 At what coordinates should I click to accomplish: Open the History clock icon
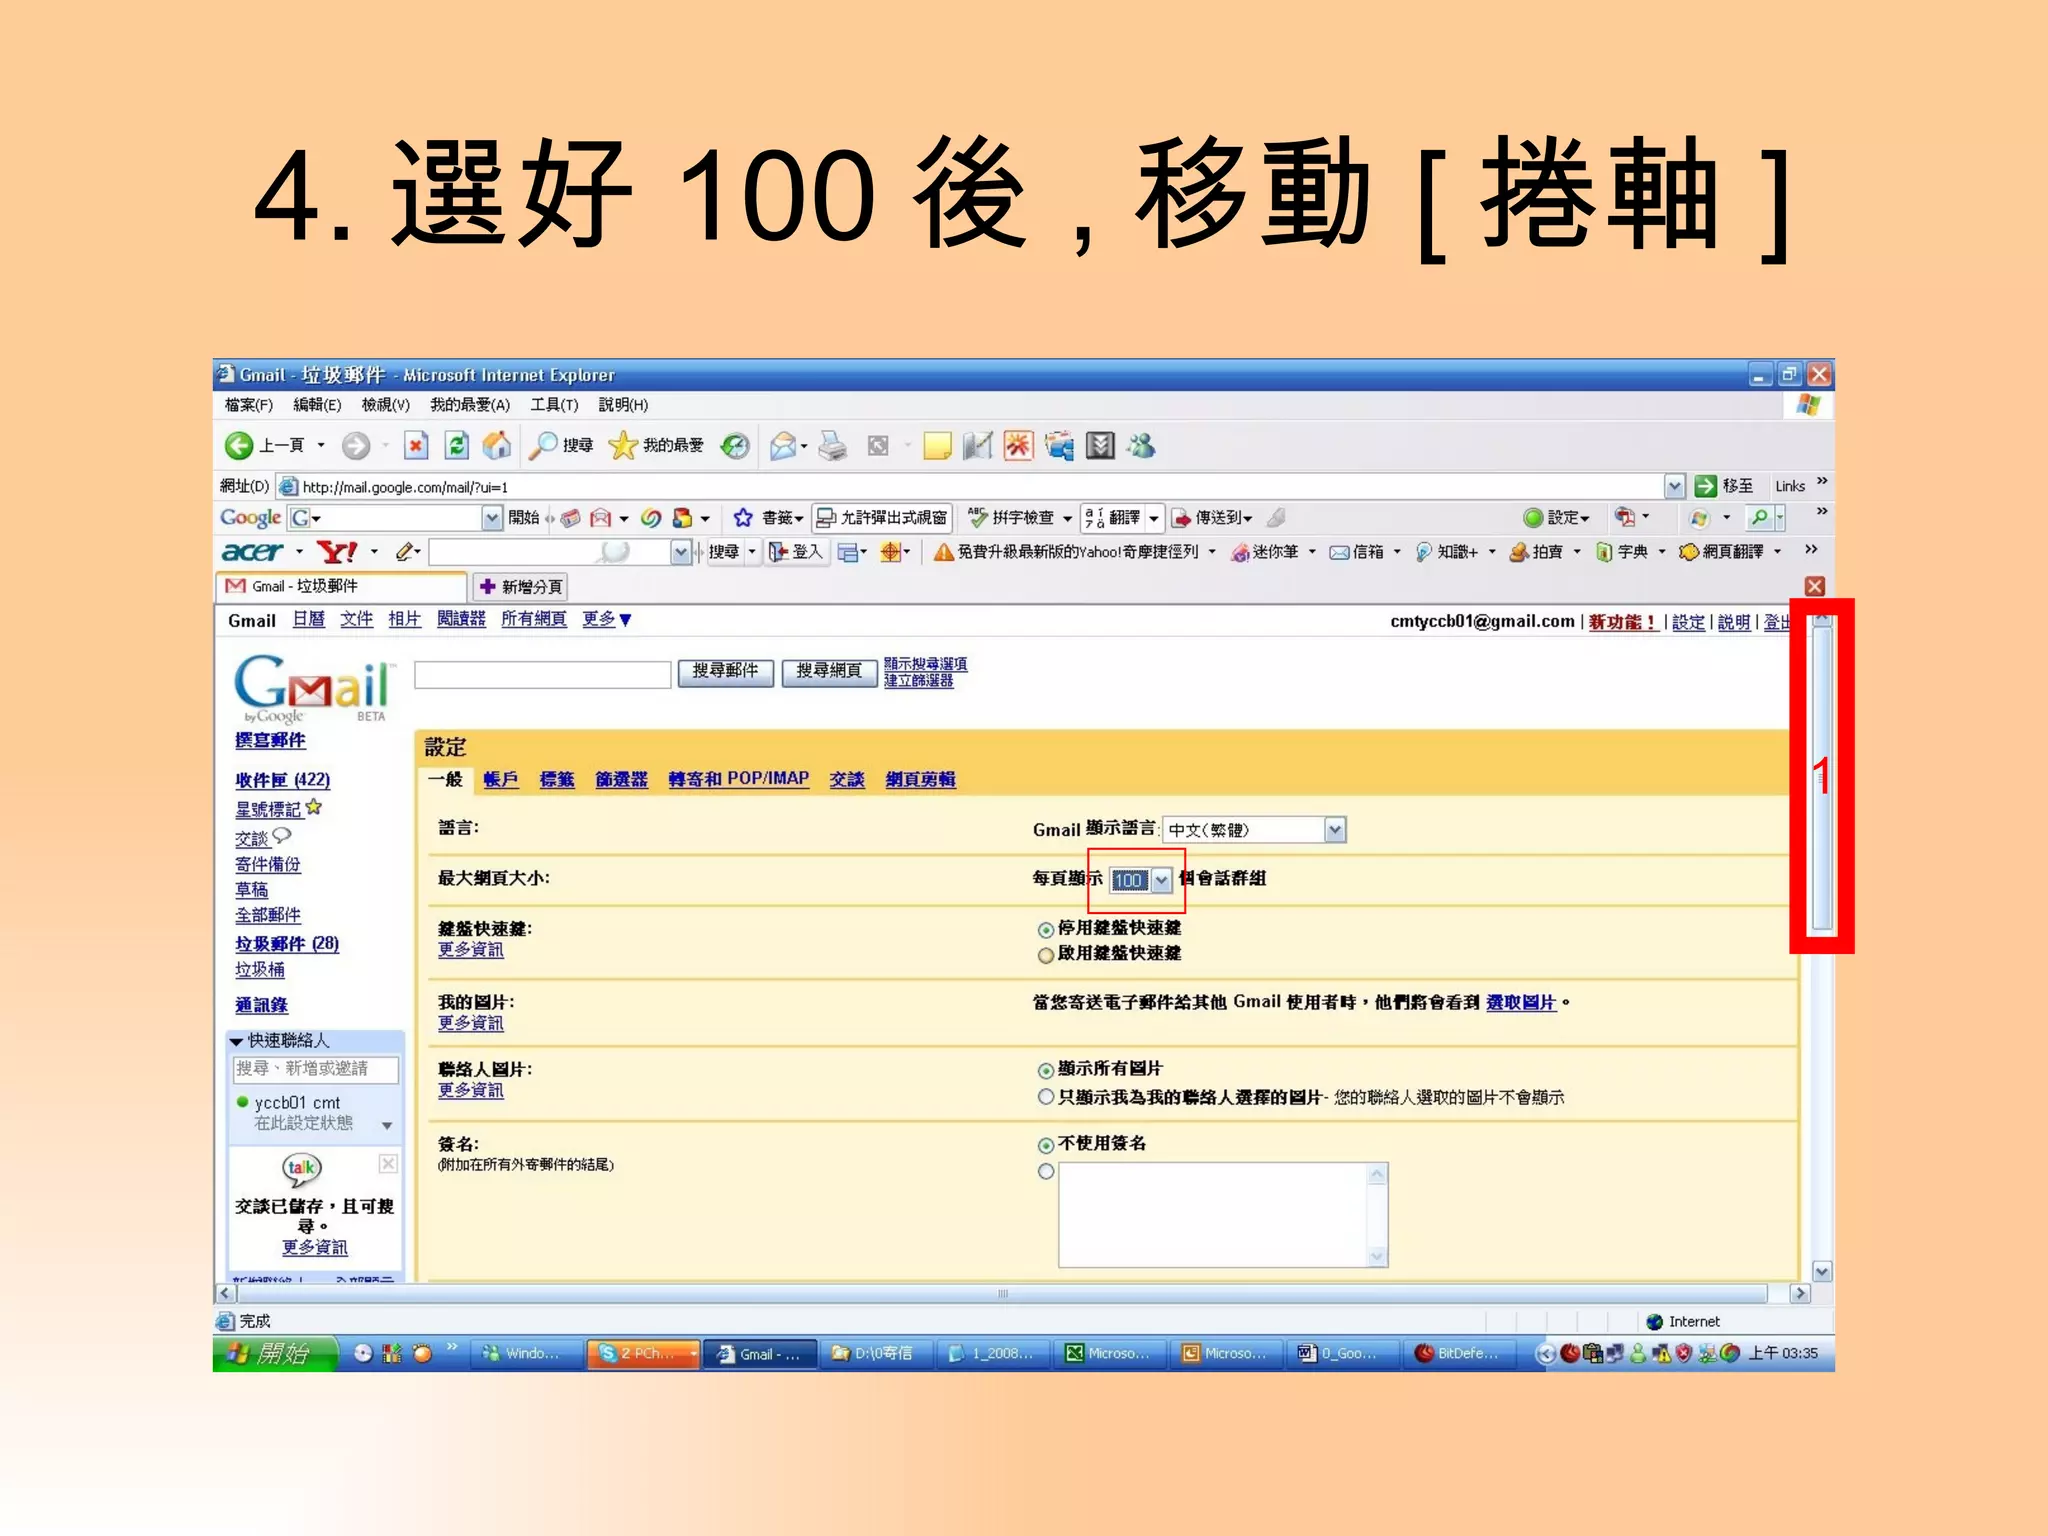tap(735, 445)
